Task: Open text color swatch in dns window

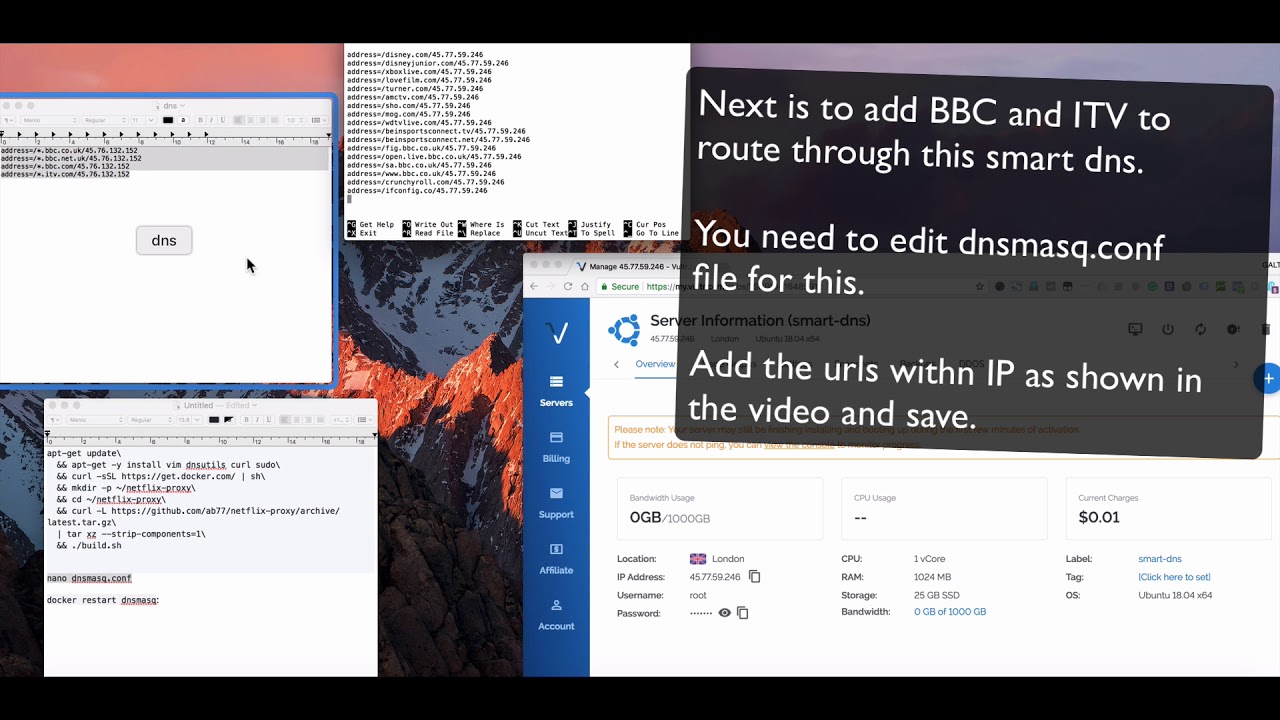Action: pos(168,120)
